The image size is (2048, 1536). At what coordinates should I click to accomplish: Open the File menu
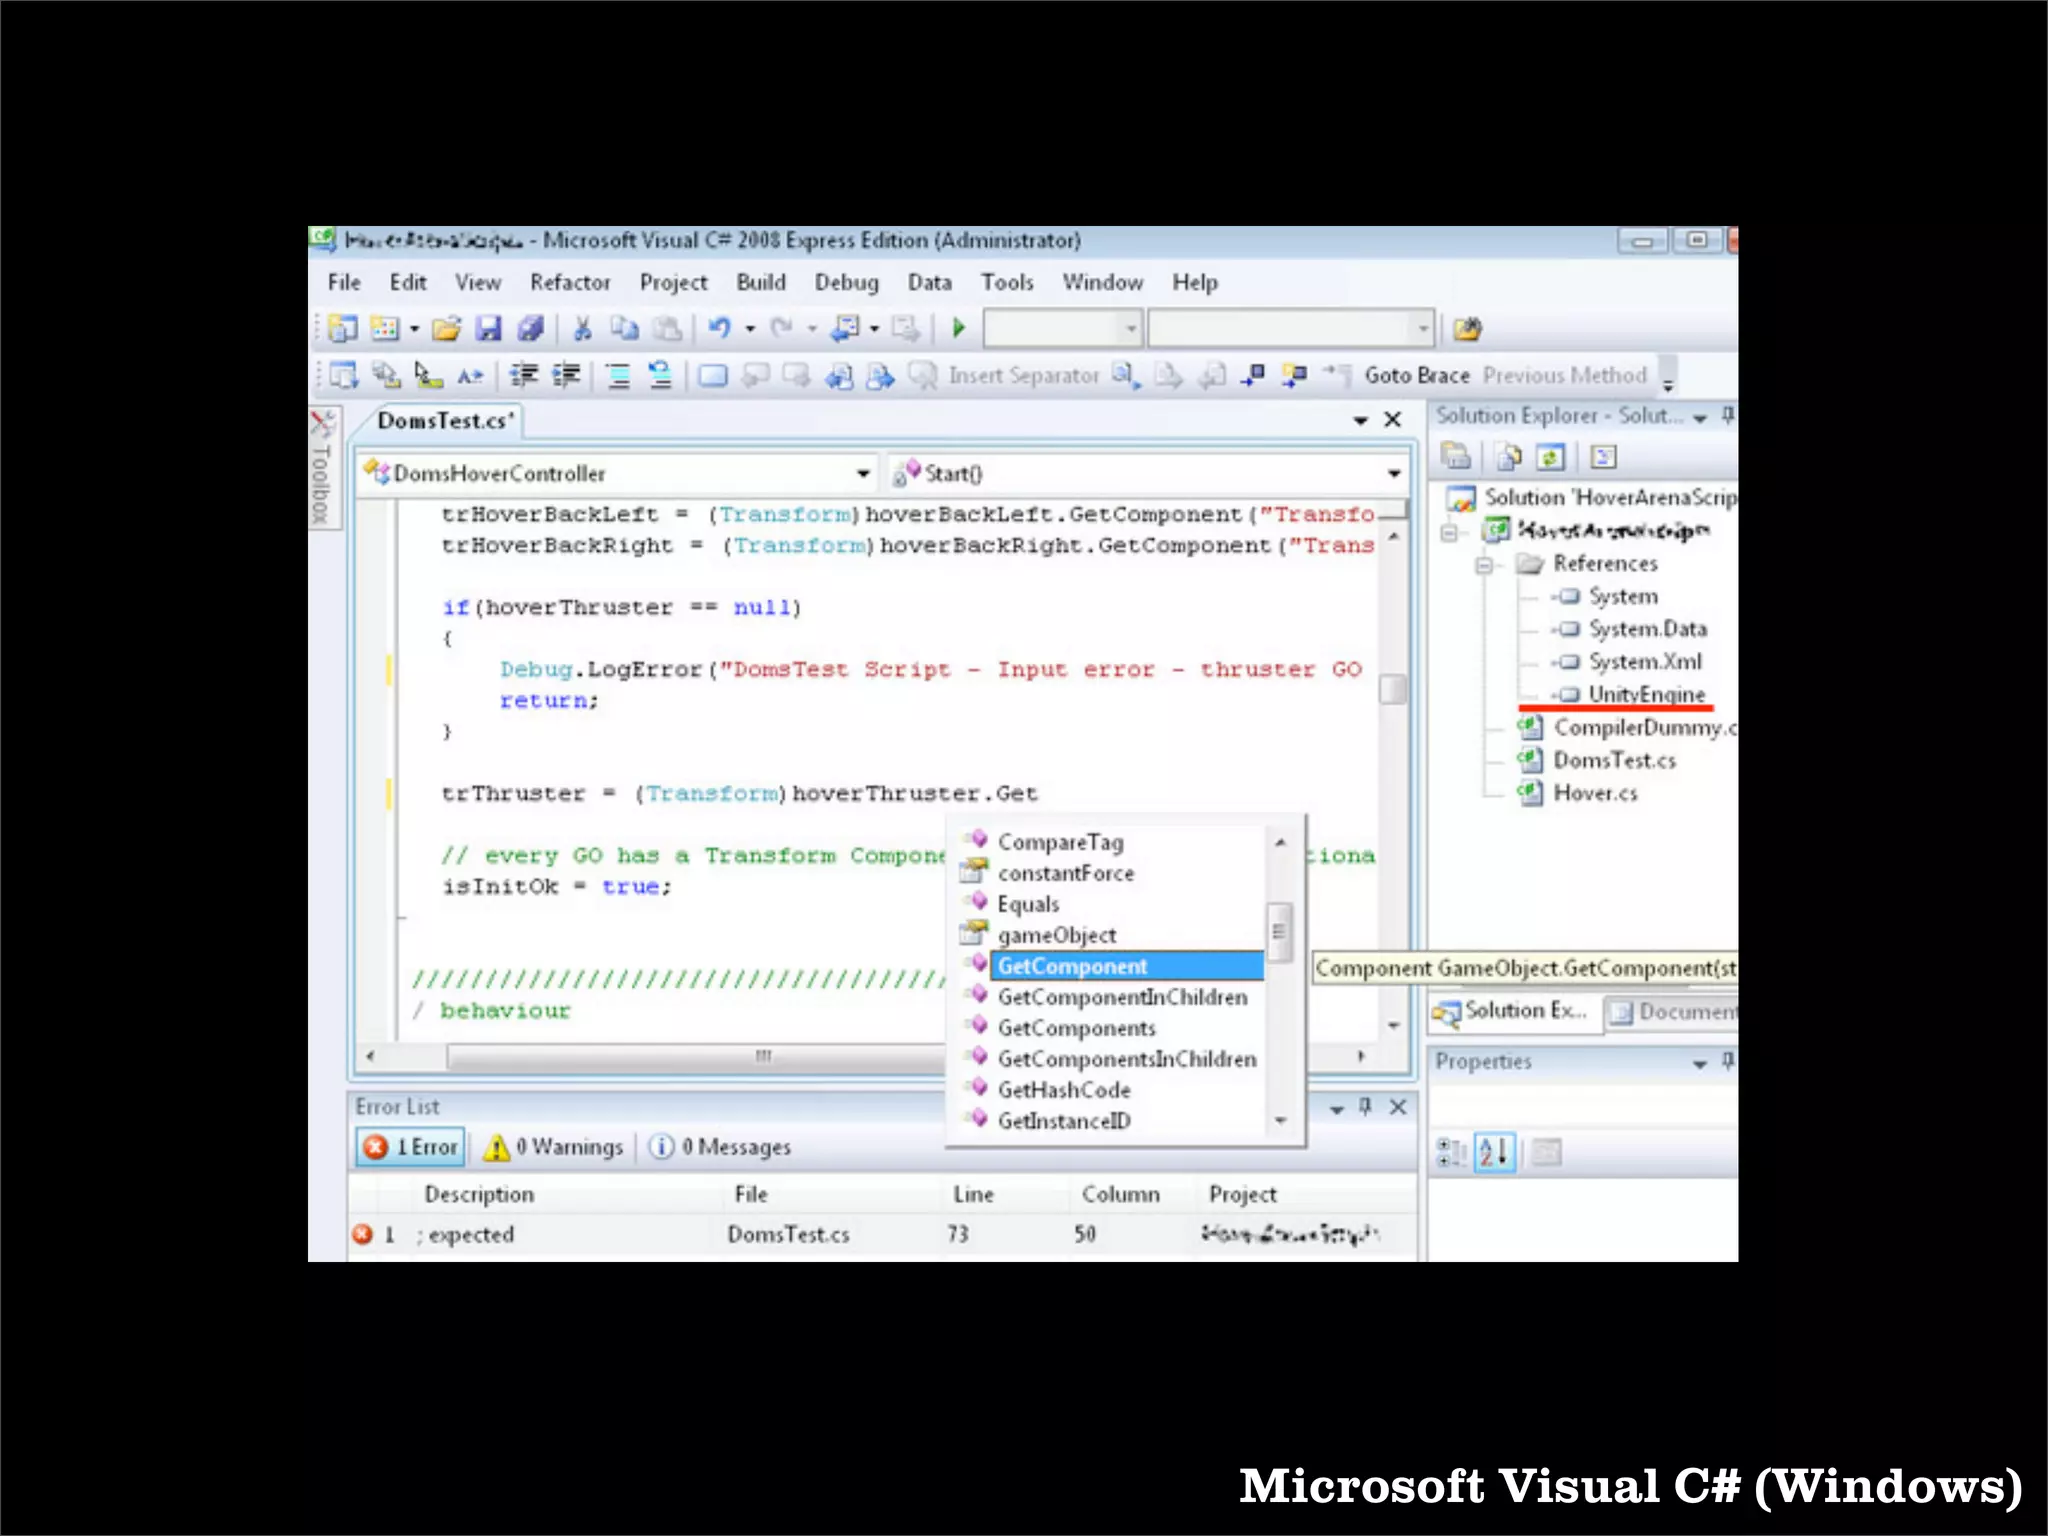[344, 283]
